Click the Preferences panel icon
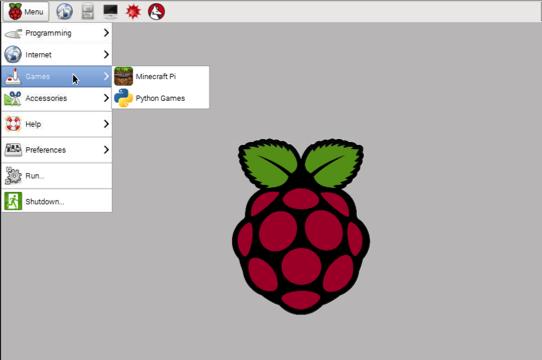This screenshot has height=360, width=542. click(13, 150)
